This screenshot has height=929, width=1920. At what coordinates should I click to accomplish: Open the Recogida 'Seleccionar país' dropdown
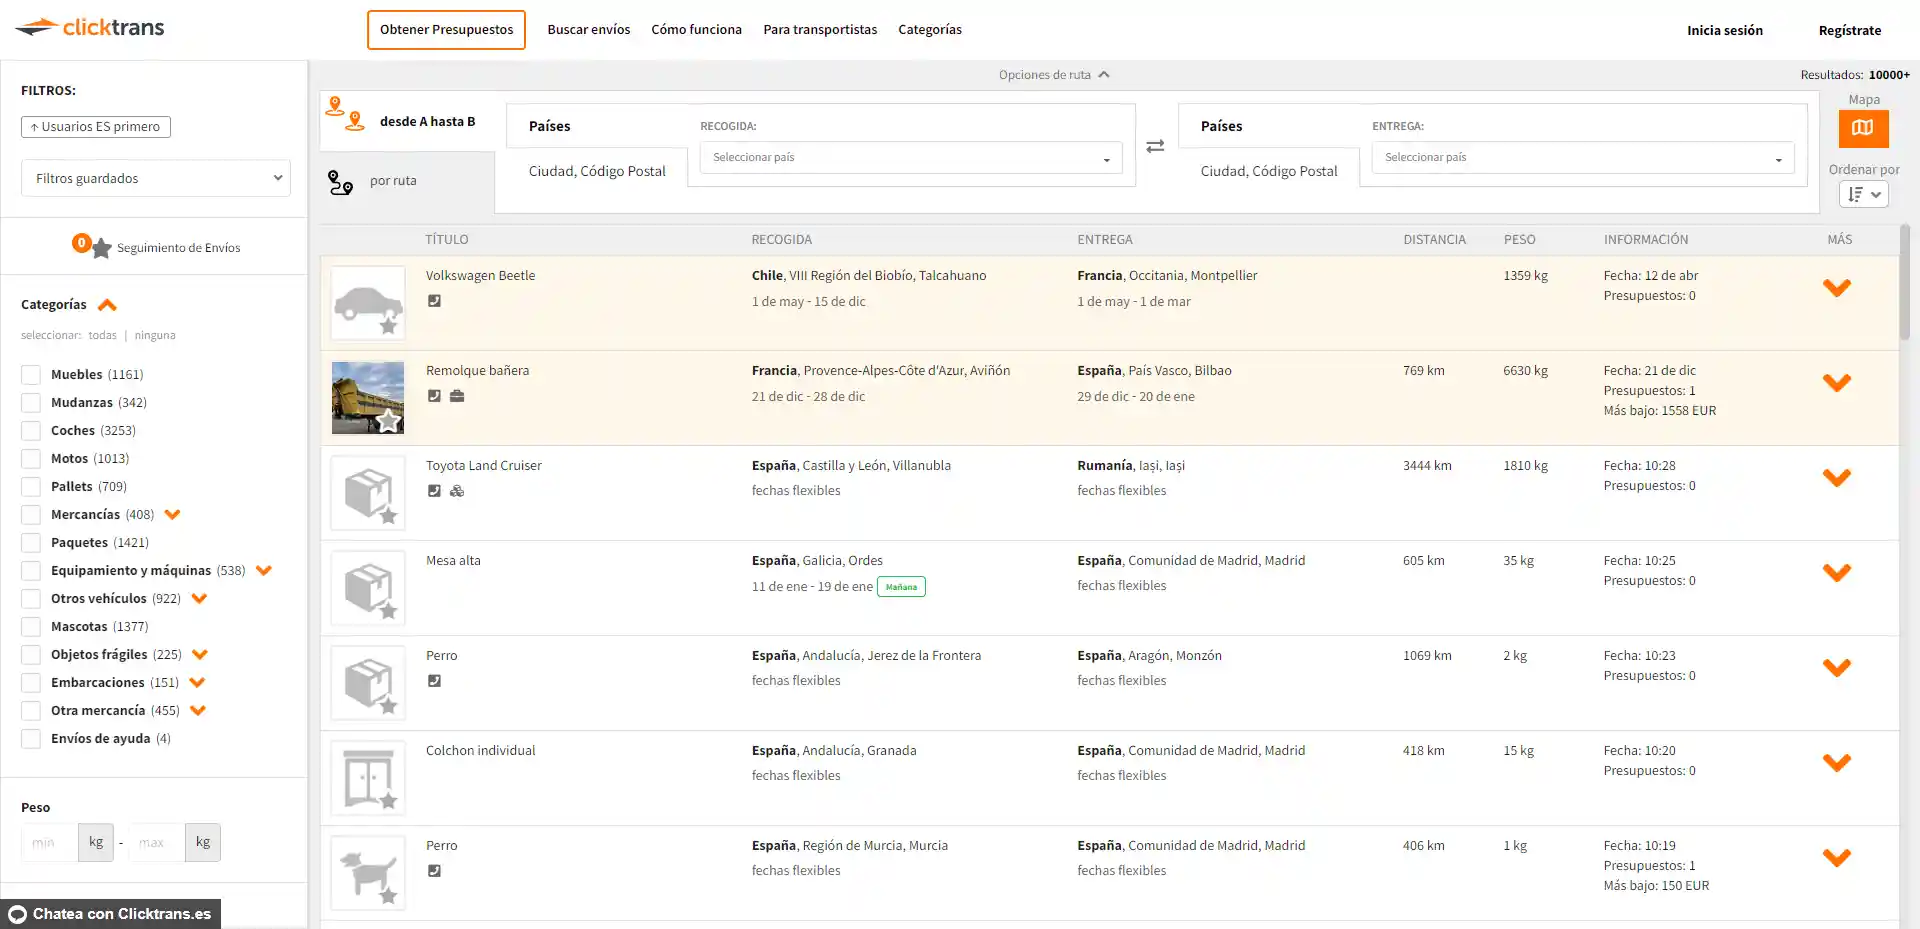pyautogui.click(x=910, y=158)
